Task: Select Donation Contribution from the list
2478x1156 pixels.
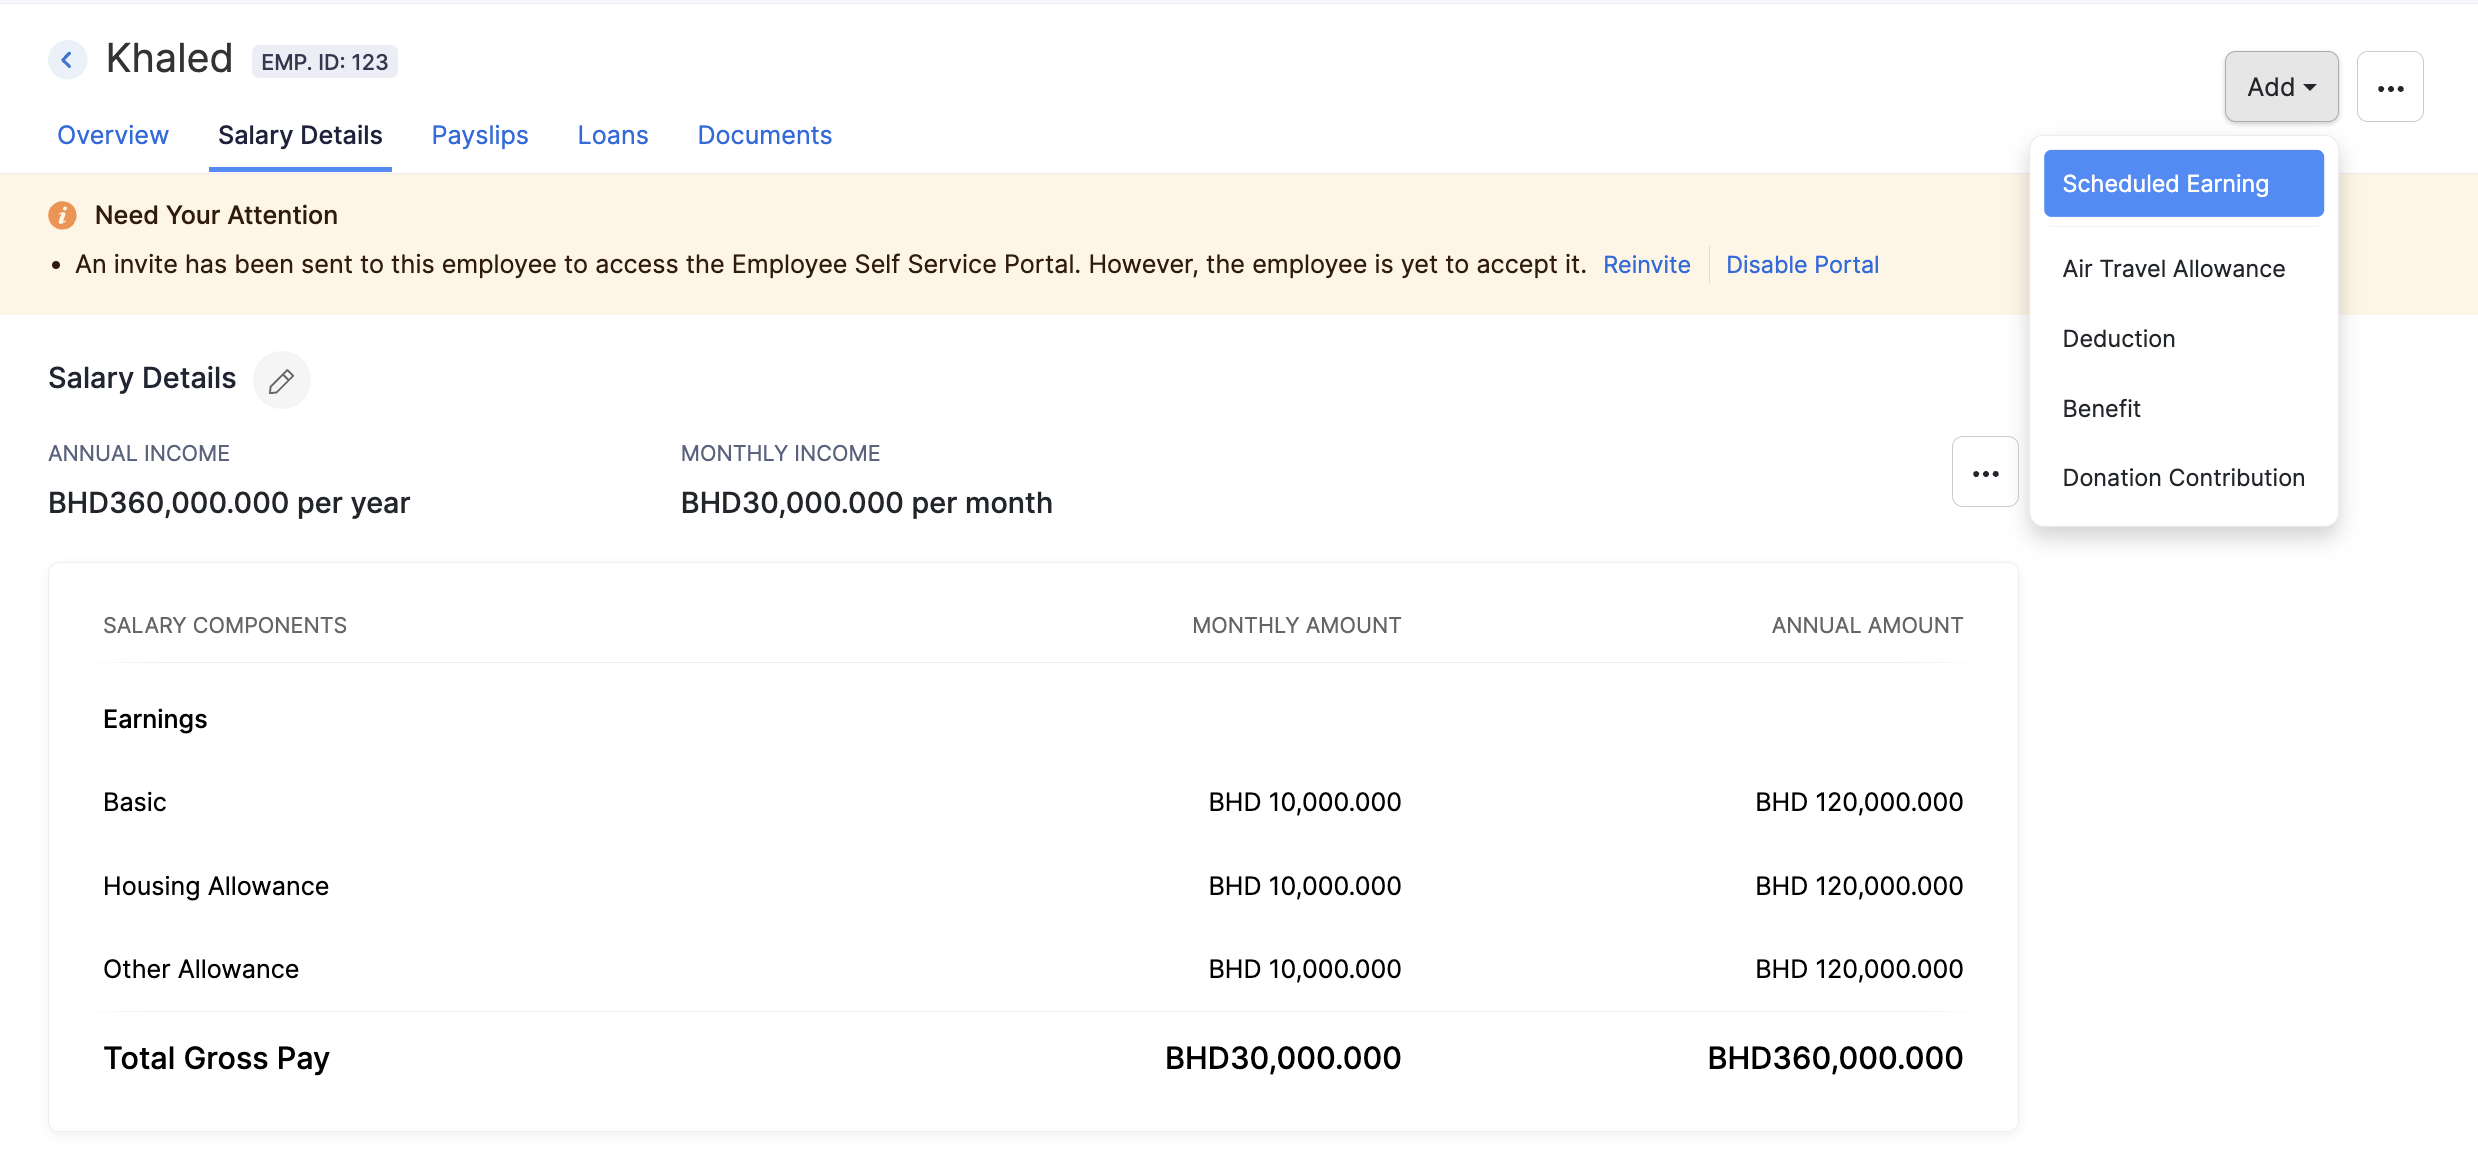Action: point(2184,477)
